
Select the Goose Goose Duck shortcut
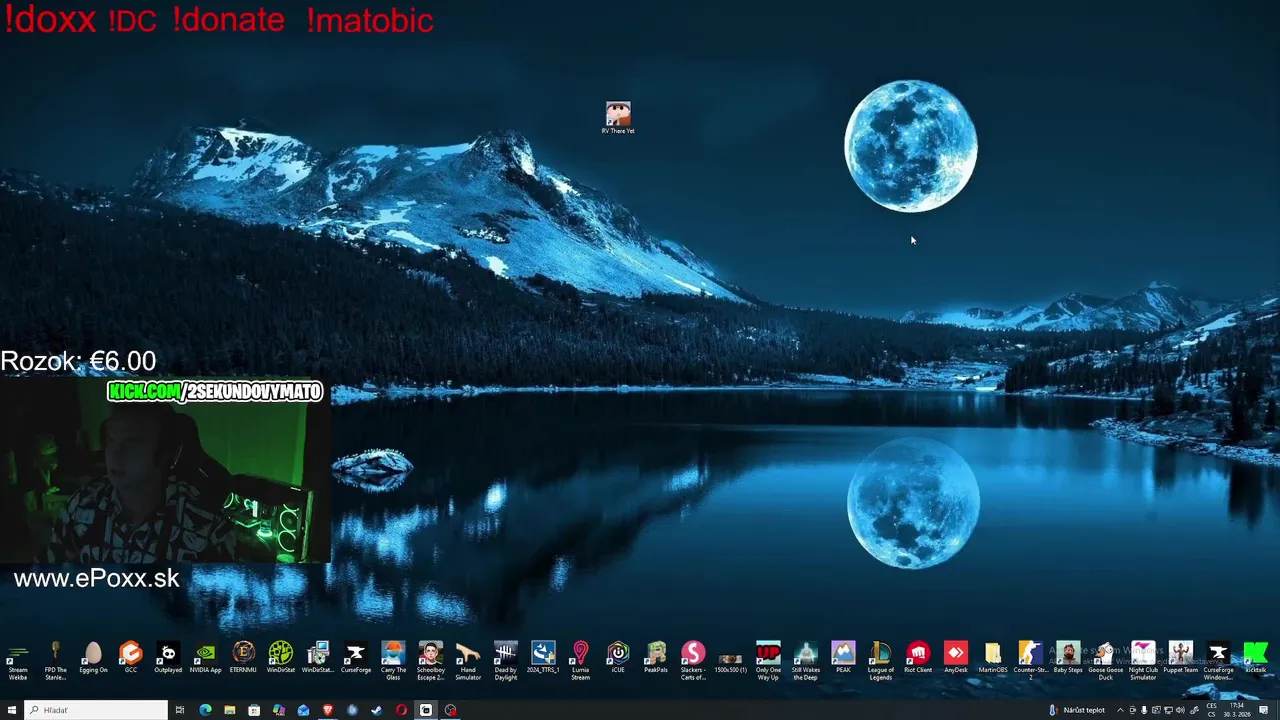tap(1106, 661)
